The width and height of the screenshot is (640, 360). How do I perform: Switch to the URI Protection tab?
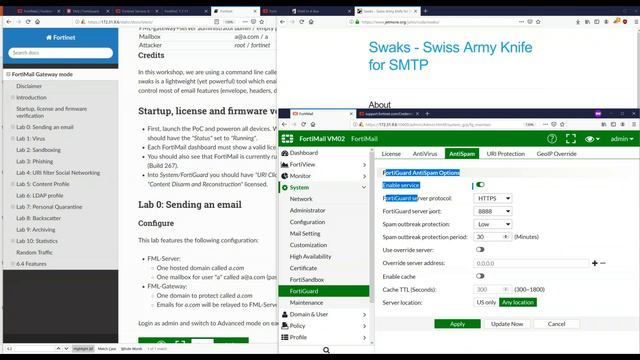[505, 154]
